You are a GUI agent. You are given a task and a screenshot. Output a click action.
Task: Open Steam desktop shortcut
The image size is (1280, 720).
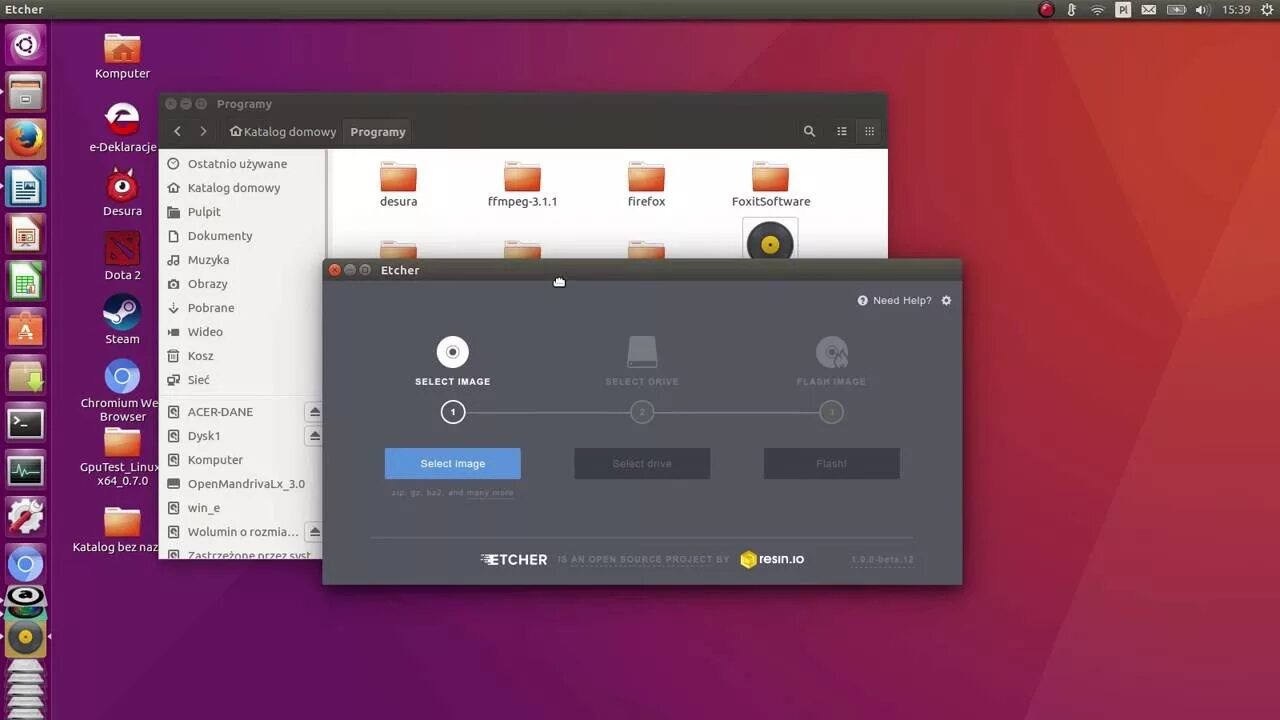122,320
